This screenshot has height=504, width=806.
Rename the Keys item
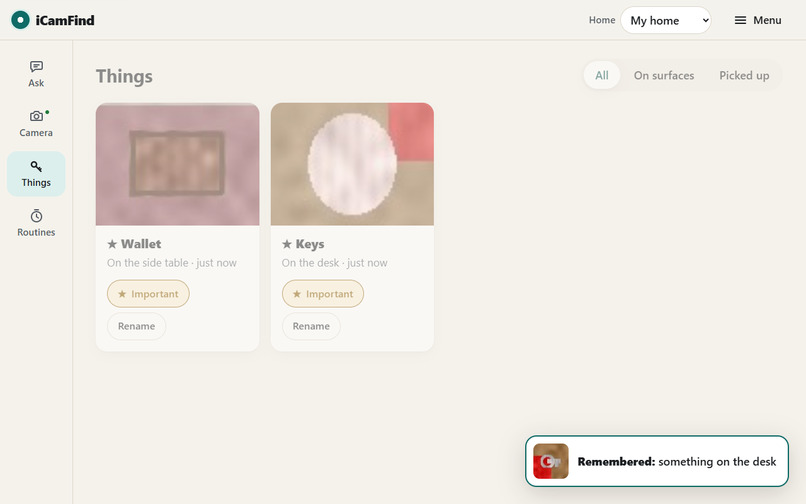[311, 326]
